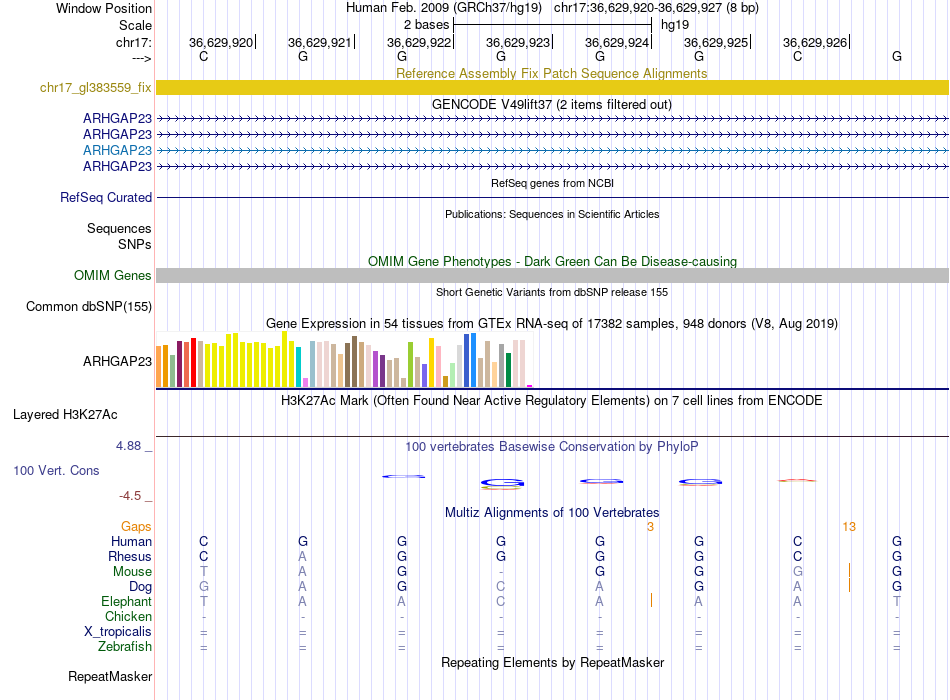The height and width of the screenshot is (700, 950).
Task: Open RefSeq genes from NCBI title
Action: click(x=552, y=183)
